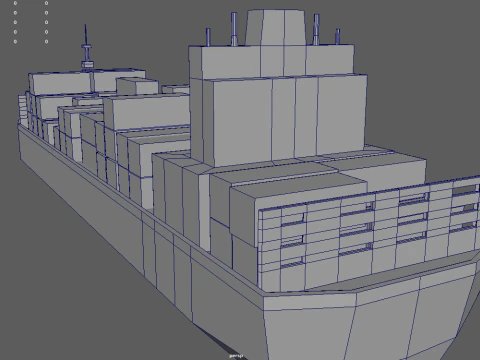This screenshot has width=480, height=360.
Task: Click the persp camera label in the viewport
Action: (x=236, y=356)
